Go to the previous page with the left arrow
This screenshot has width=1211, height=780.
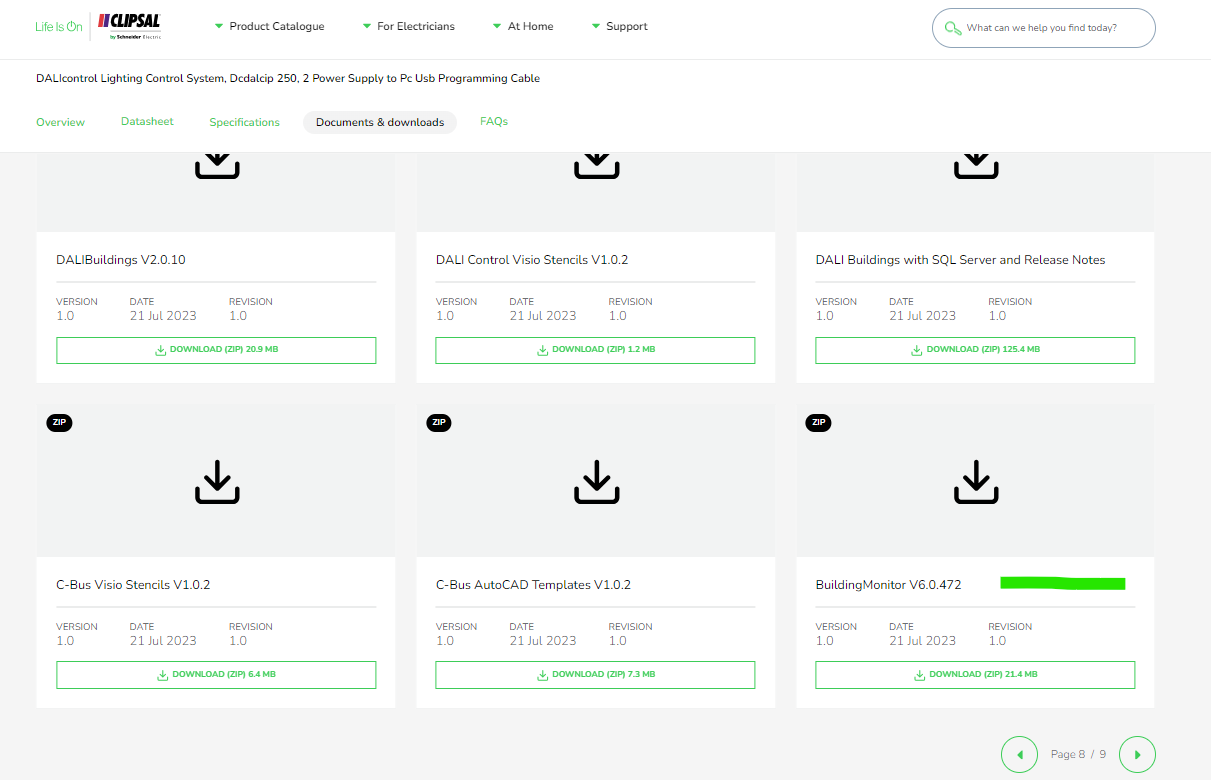(1019, 754)
